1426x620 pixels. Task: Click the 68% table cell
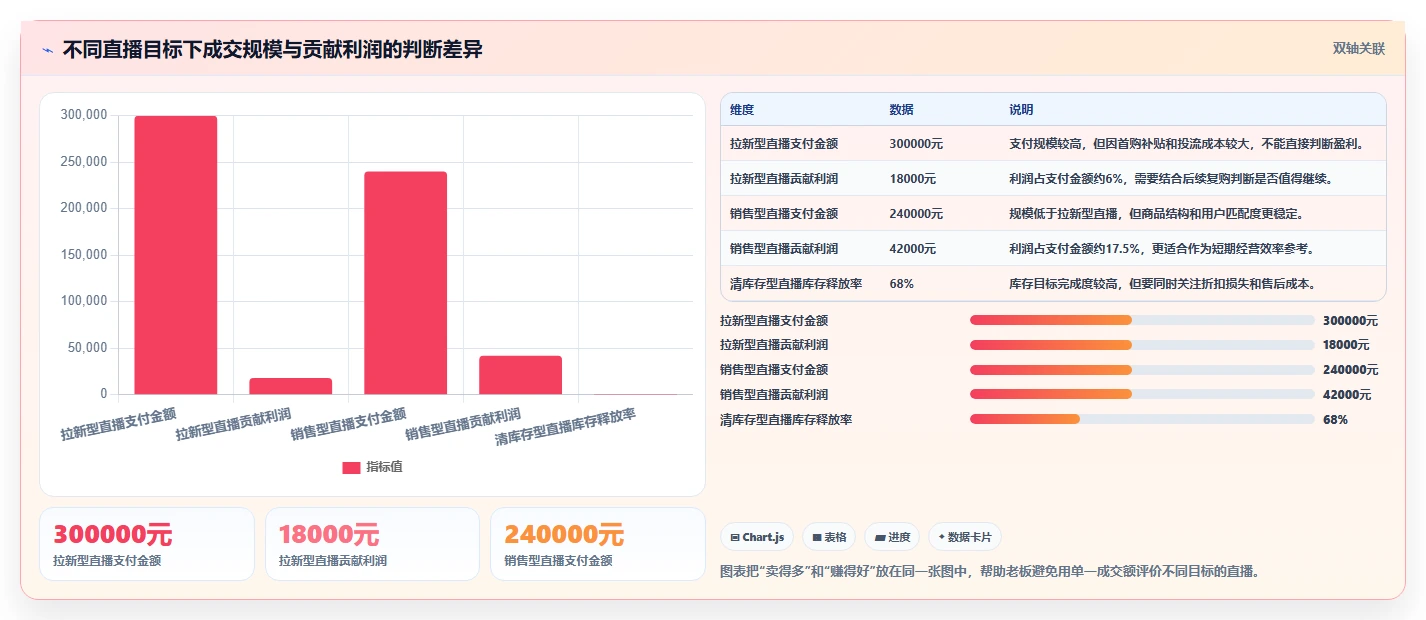coord(901,284)
